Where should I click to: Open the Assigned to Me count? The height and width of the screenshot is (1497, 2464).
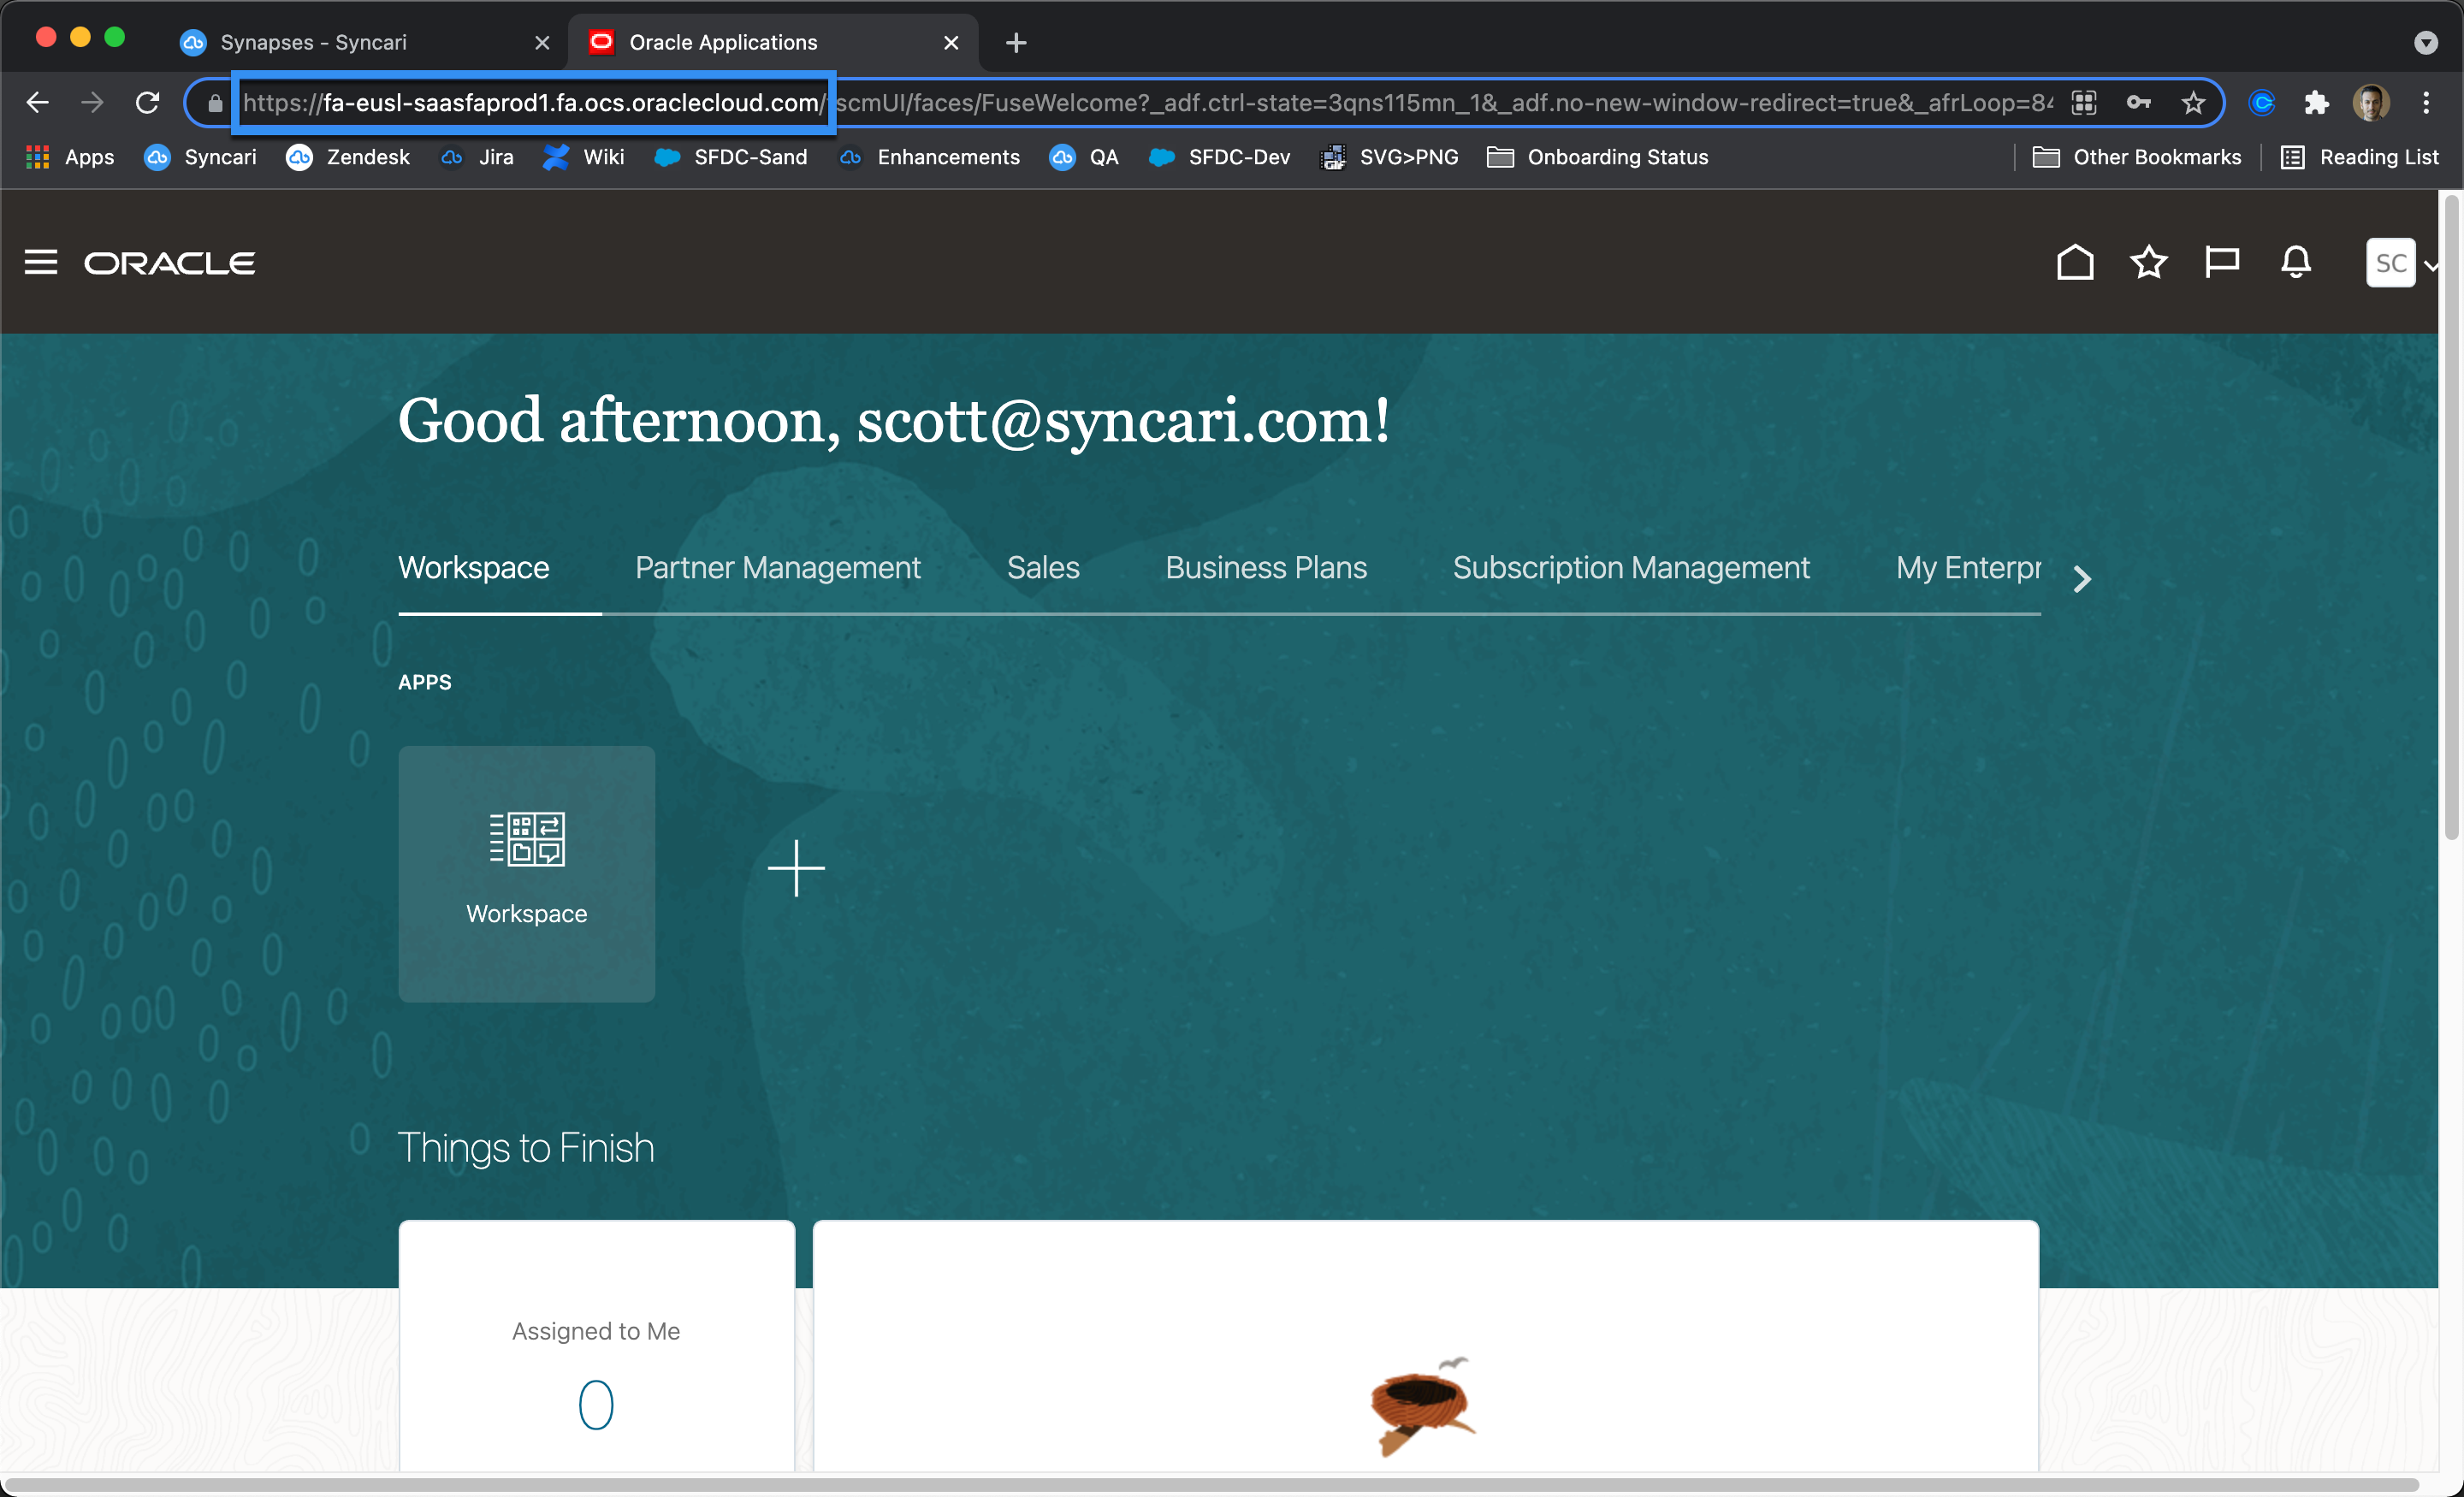[596, 1404]
